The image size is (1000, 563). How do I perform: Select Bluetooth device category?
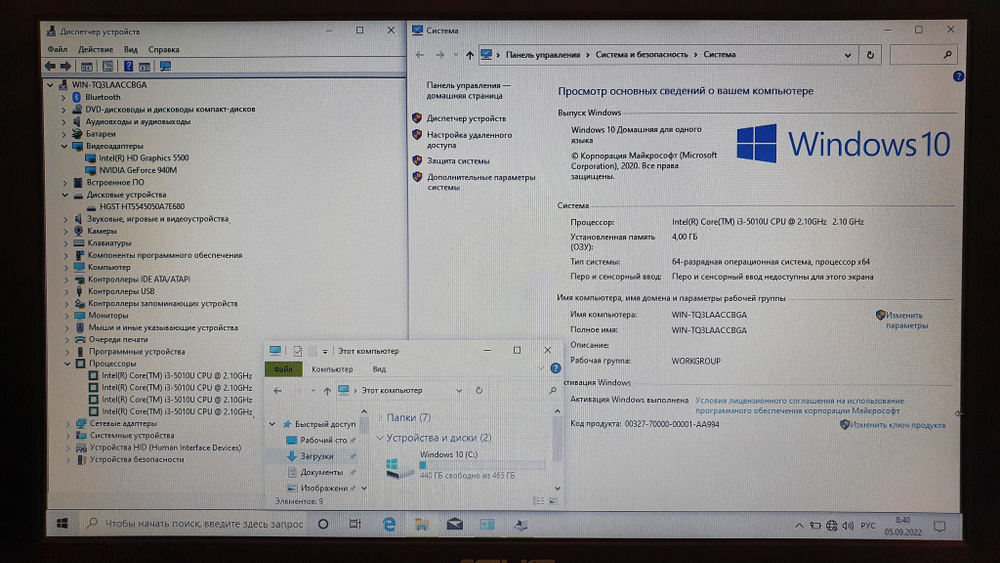[102, 97]
